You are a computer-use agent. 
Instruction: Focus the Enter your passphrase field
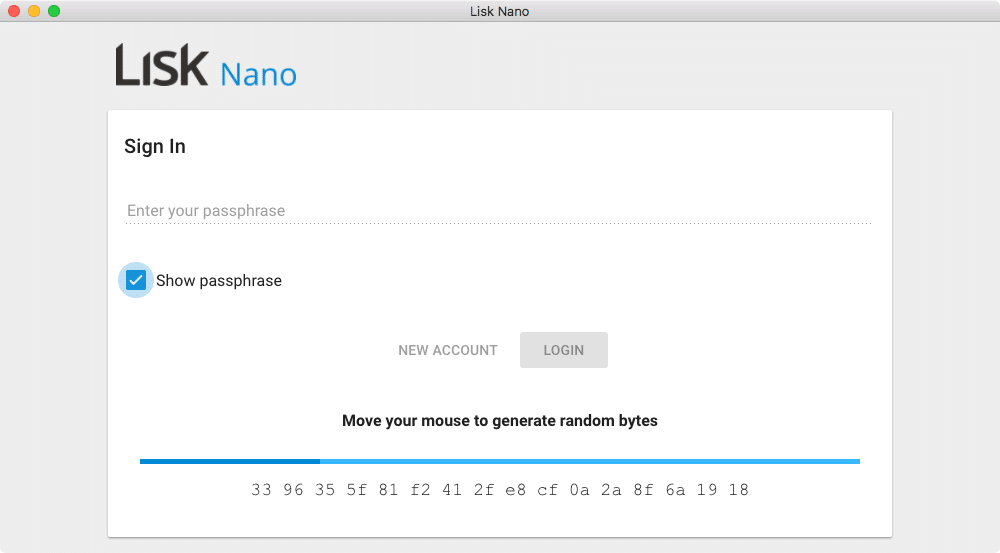pos(499,210)
